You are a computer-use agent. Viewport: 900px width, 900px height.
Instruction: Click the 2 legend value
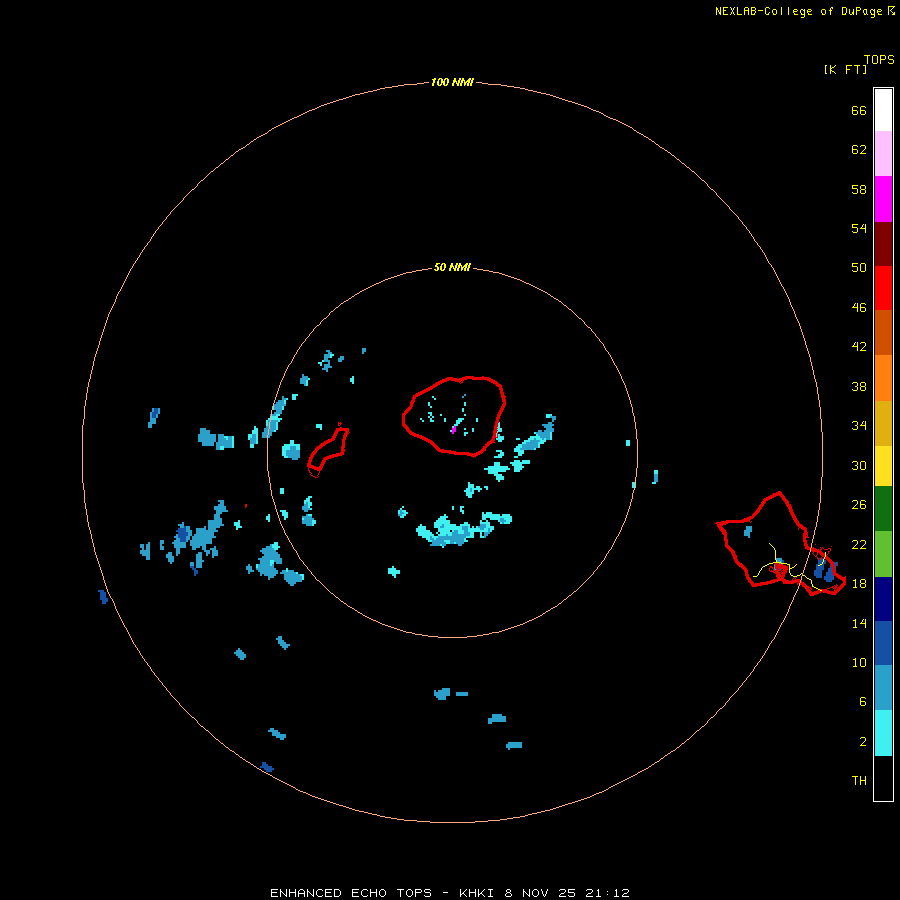tap(863, 742)
